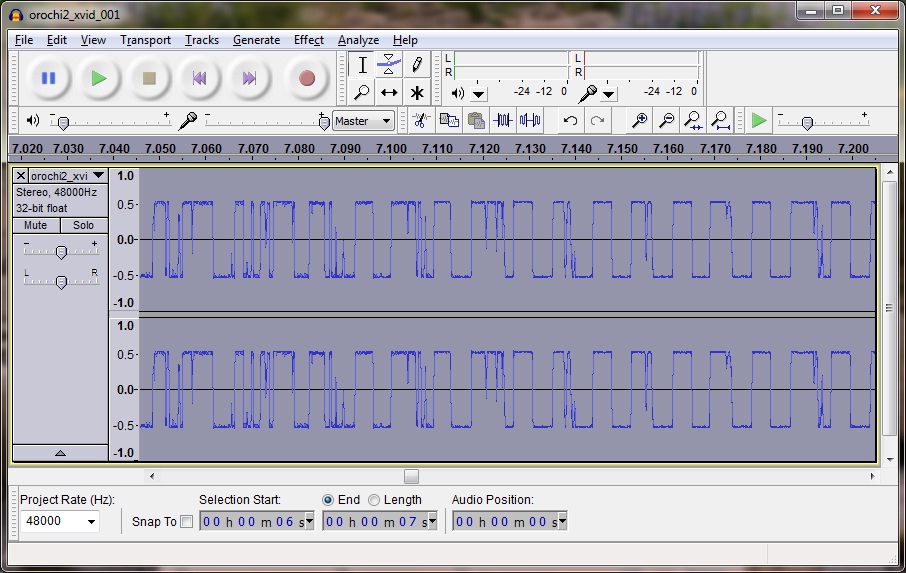Image resolution: width=906 pixels, height=573 pixels.
Task: Click the horizontal scrollbar thumb
Action: tap(411, 477)
